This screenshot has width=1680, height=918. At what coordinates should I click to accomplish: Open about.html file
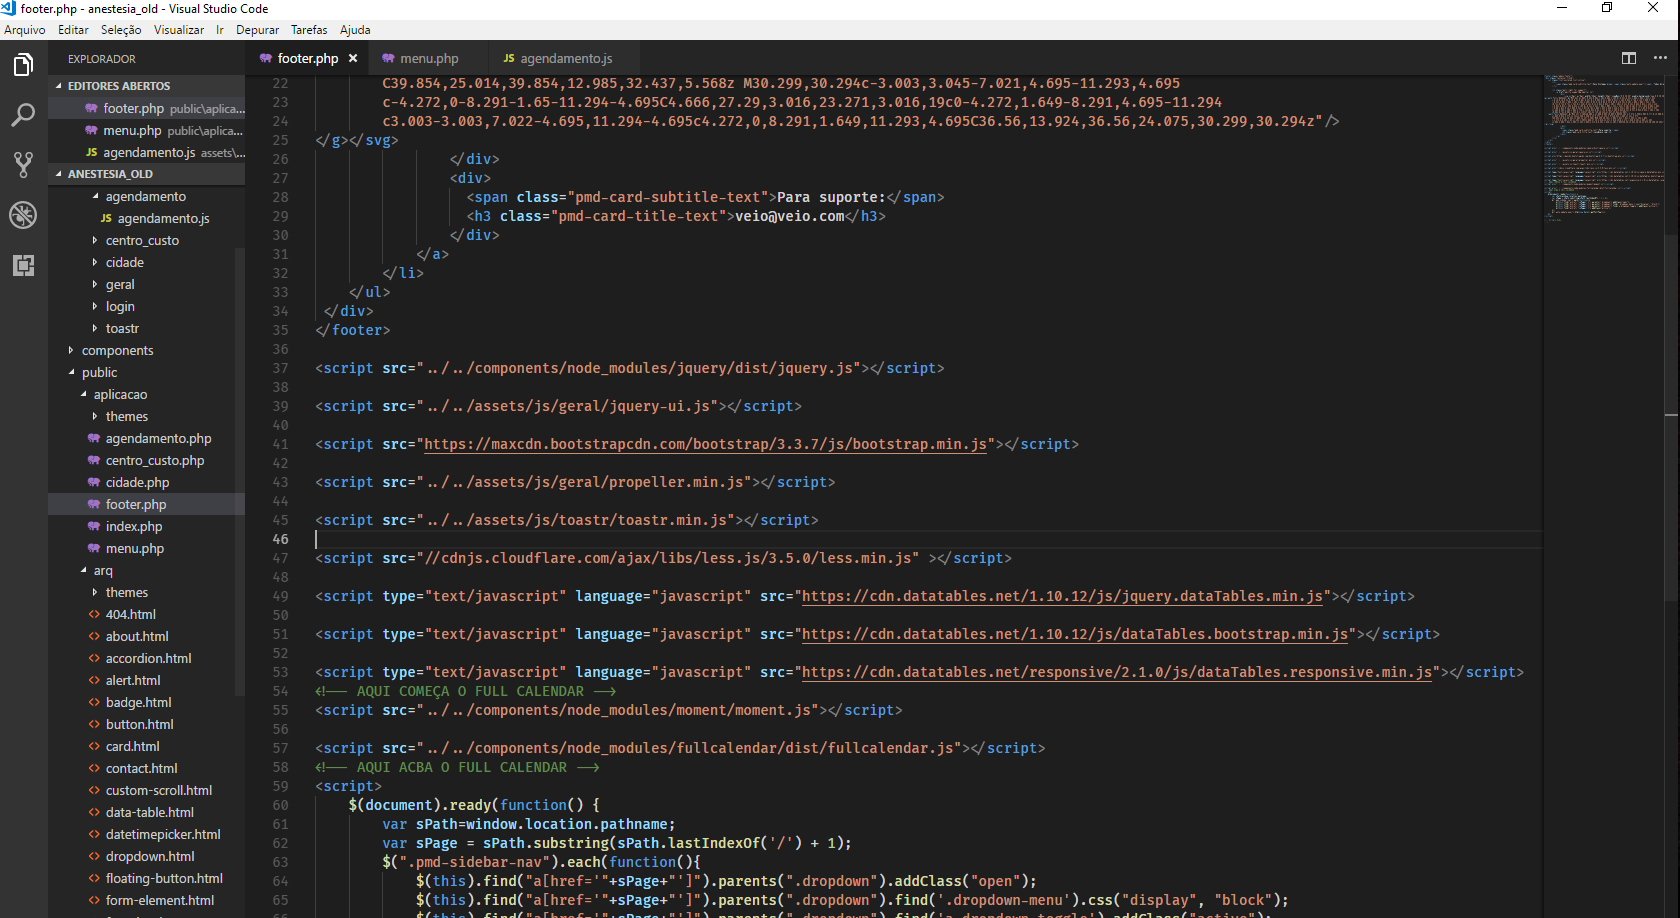tap(146, 637)
